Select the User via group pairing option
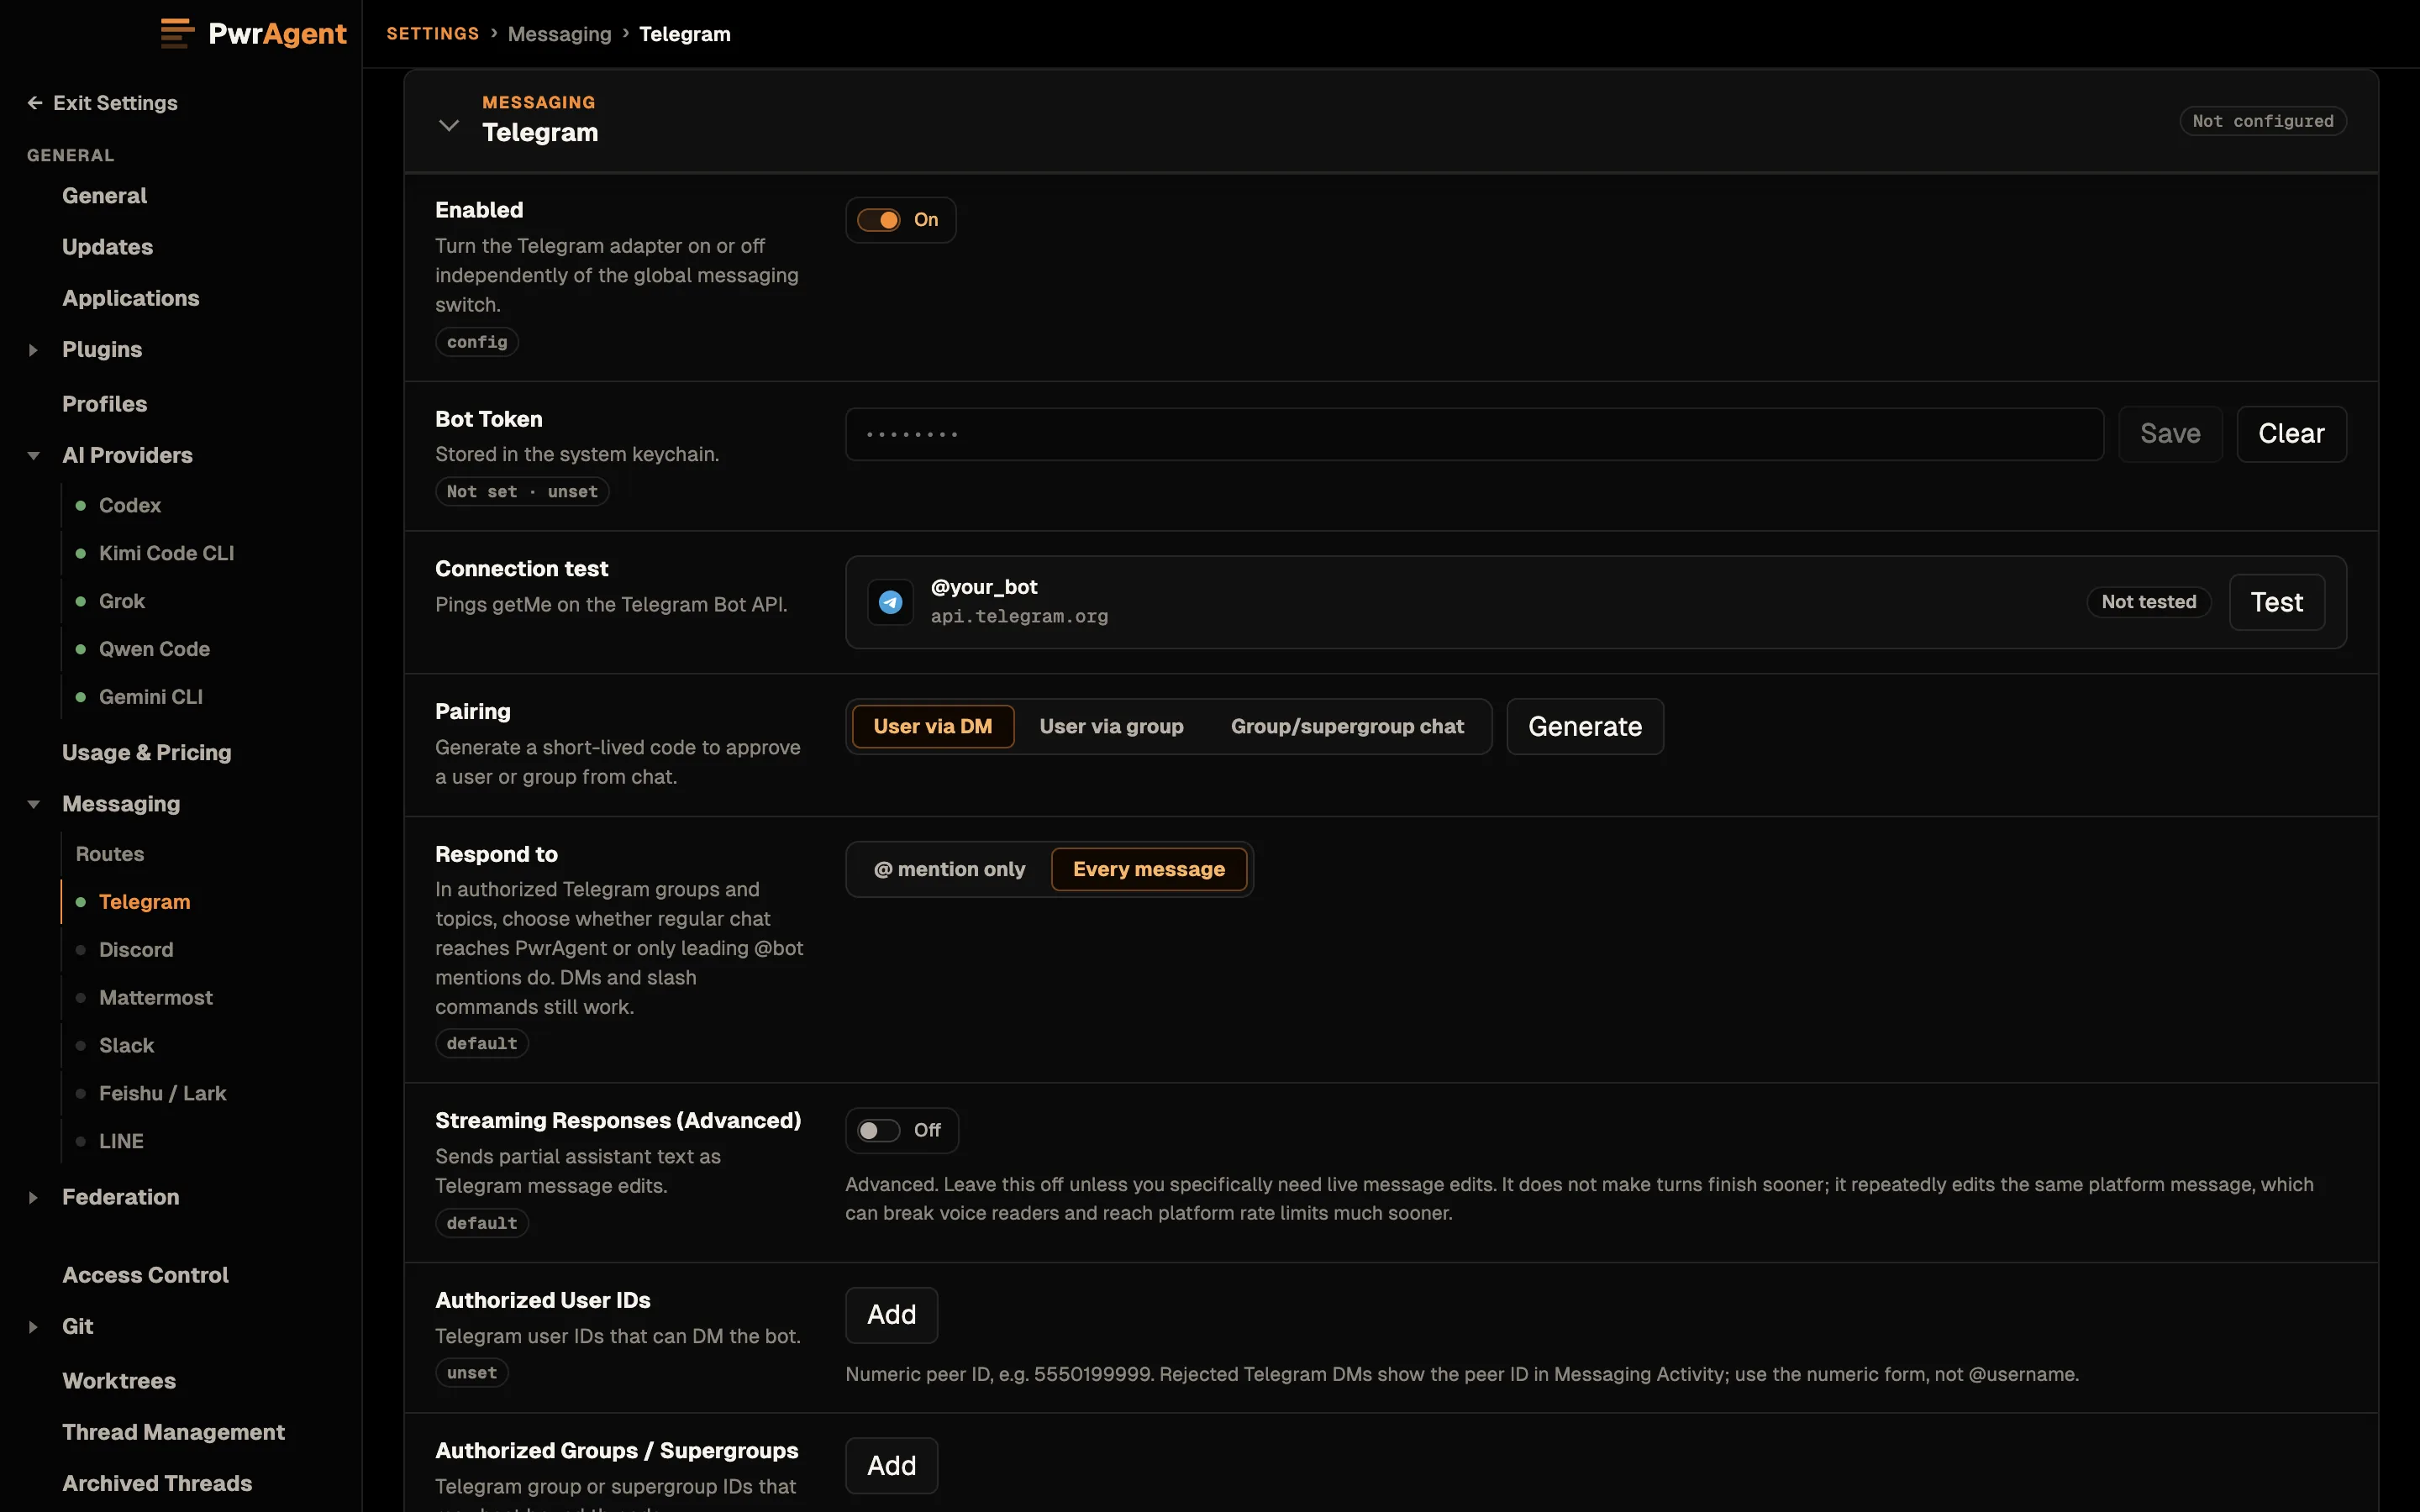Image resolution: width=2420 pixels, height=1512 pixels. coord(1111,726)
